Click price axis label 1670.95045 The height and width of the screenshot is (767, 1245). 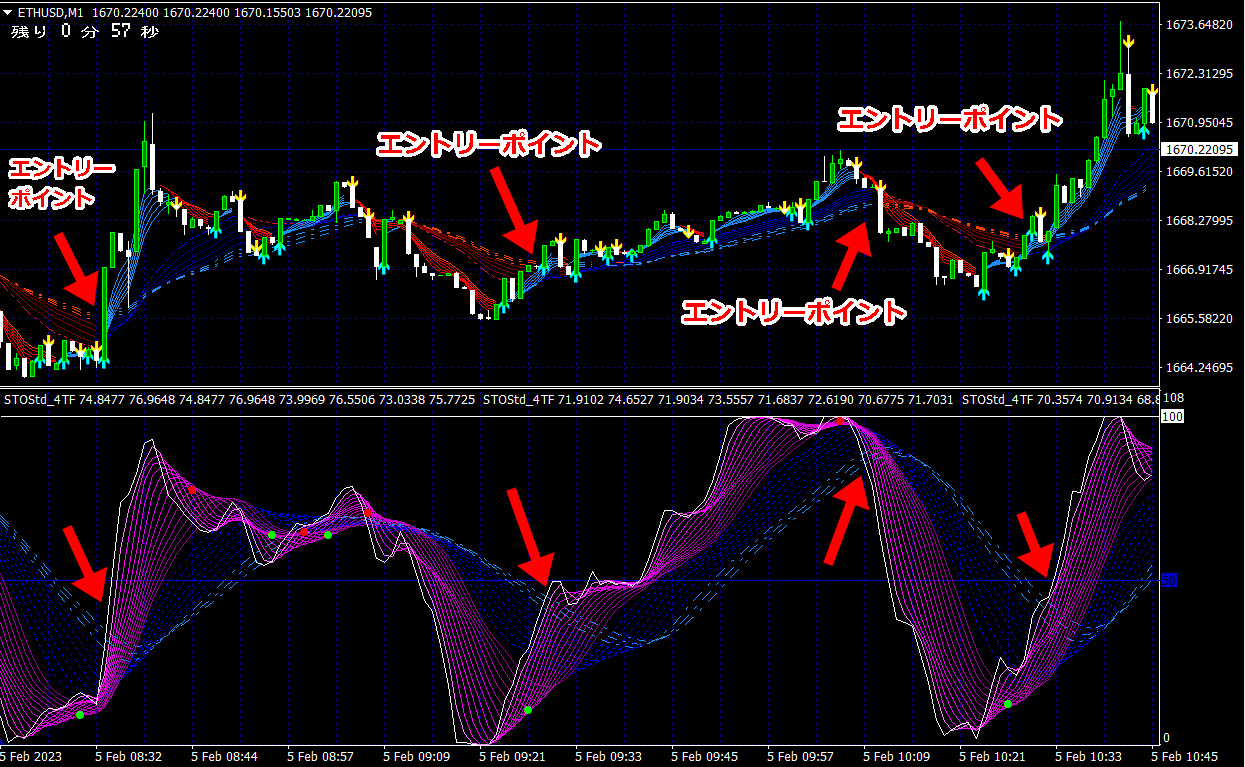[1199, 123]
